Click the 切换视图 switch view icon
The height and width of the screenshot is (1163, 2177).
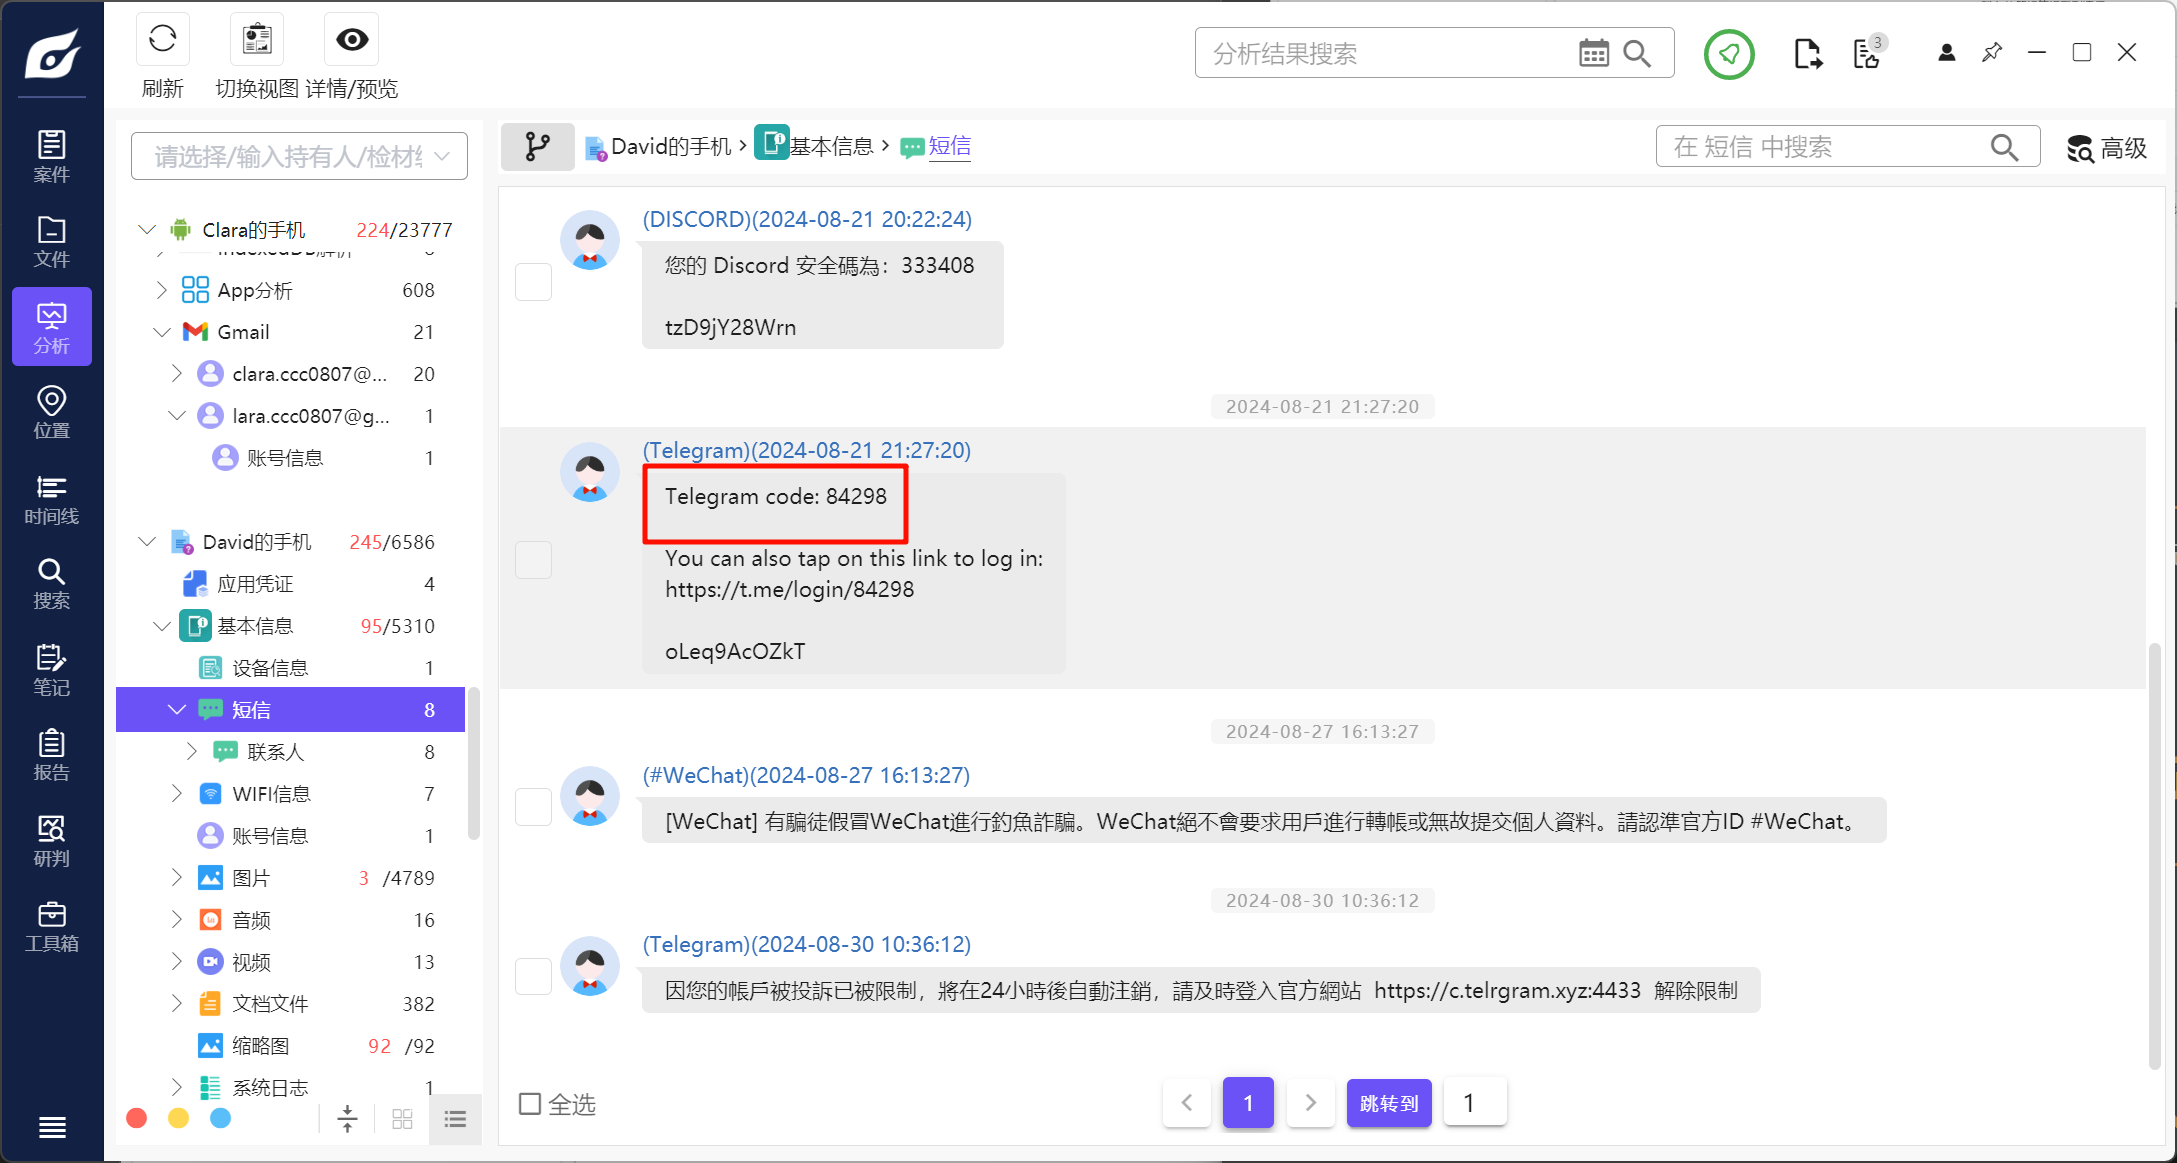coord(257,40)
